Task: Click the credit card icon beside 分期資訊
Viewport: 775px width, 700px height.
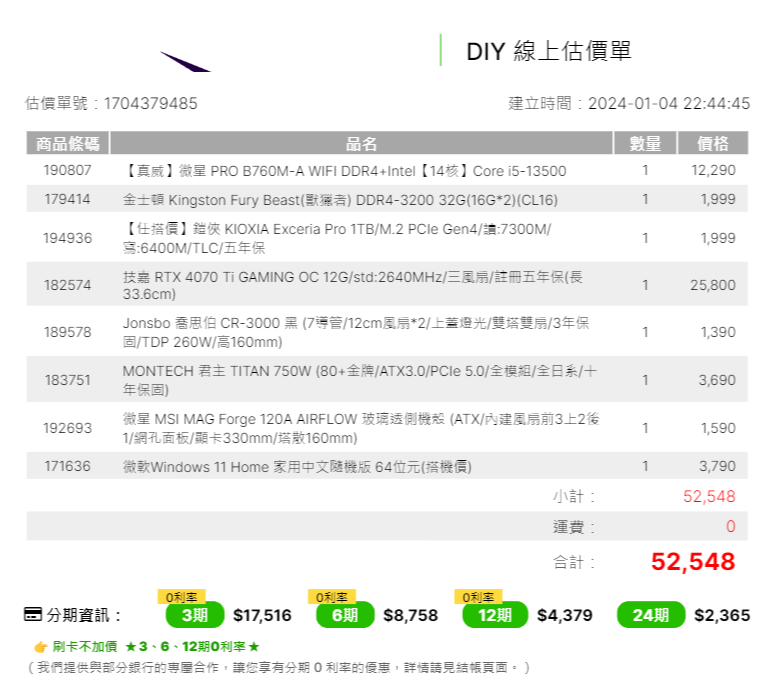Action: coord(33,614)
